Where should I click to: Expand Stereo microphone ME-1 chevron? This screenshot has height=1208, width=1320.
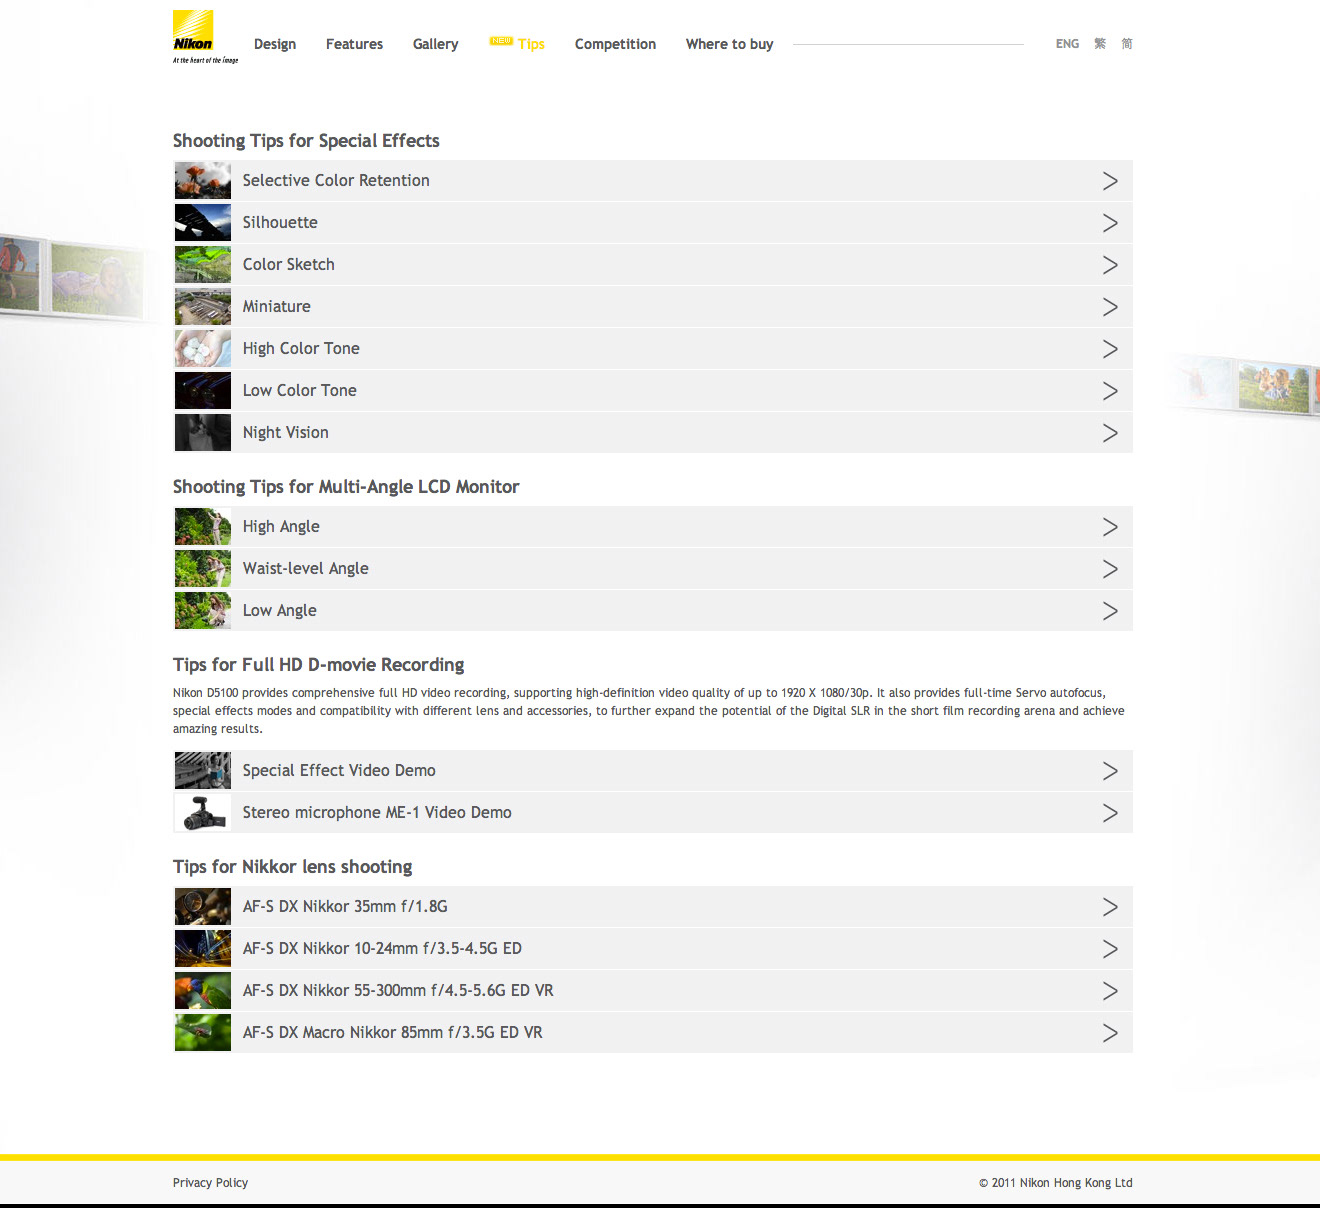click(1110, 813)
